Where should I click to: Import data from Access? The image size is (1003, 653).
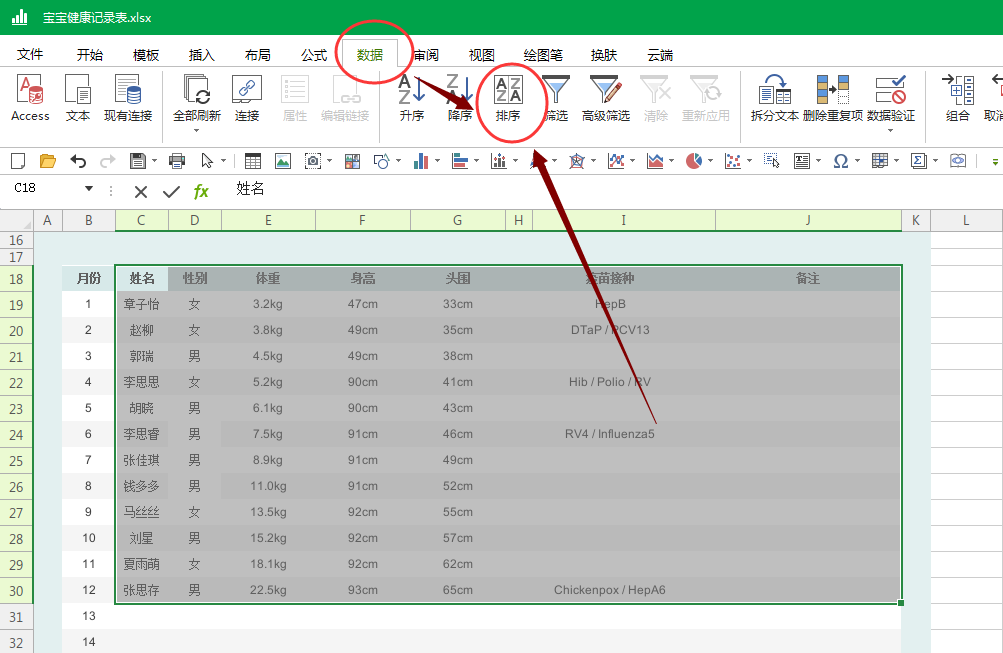click(30, 97)
